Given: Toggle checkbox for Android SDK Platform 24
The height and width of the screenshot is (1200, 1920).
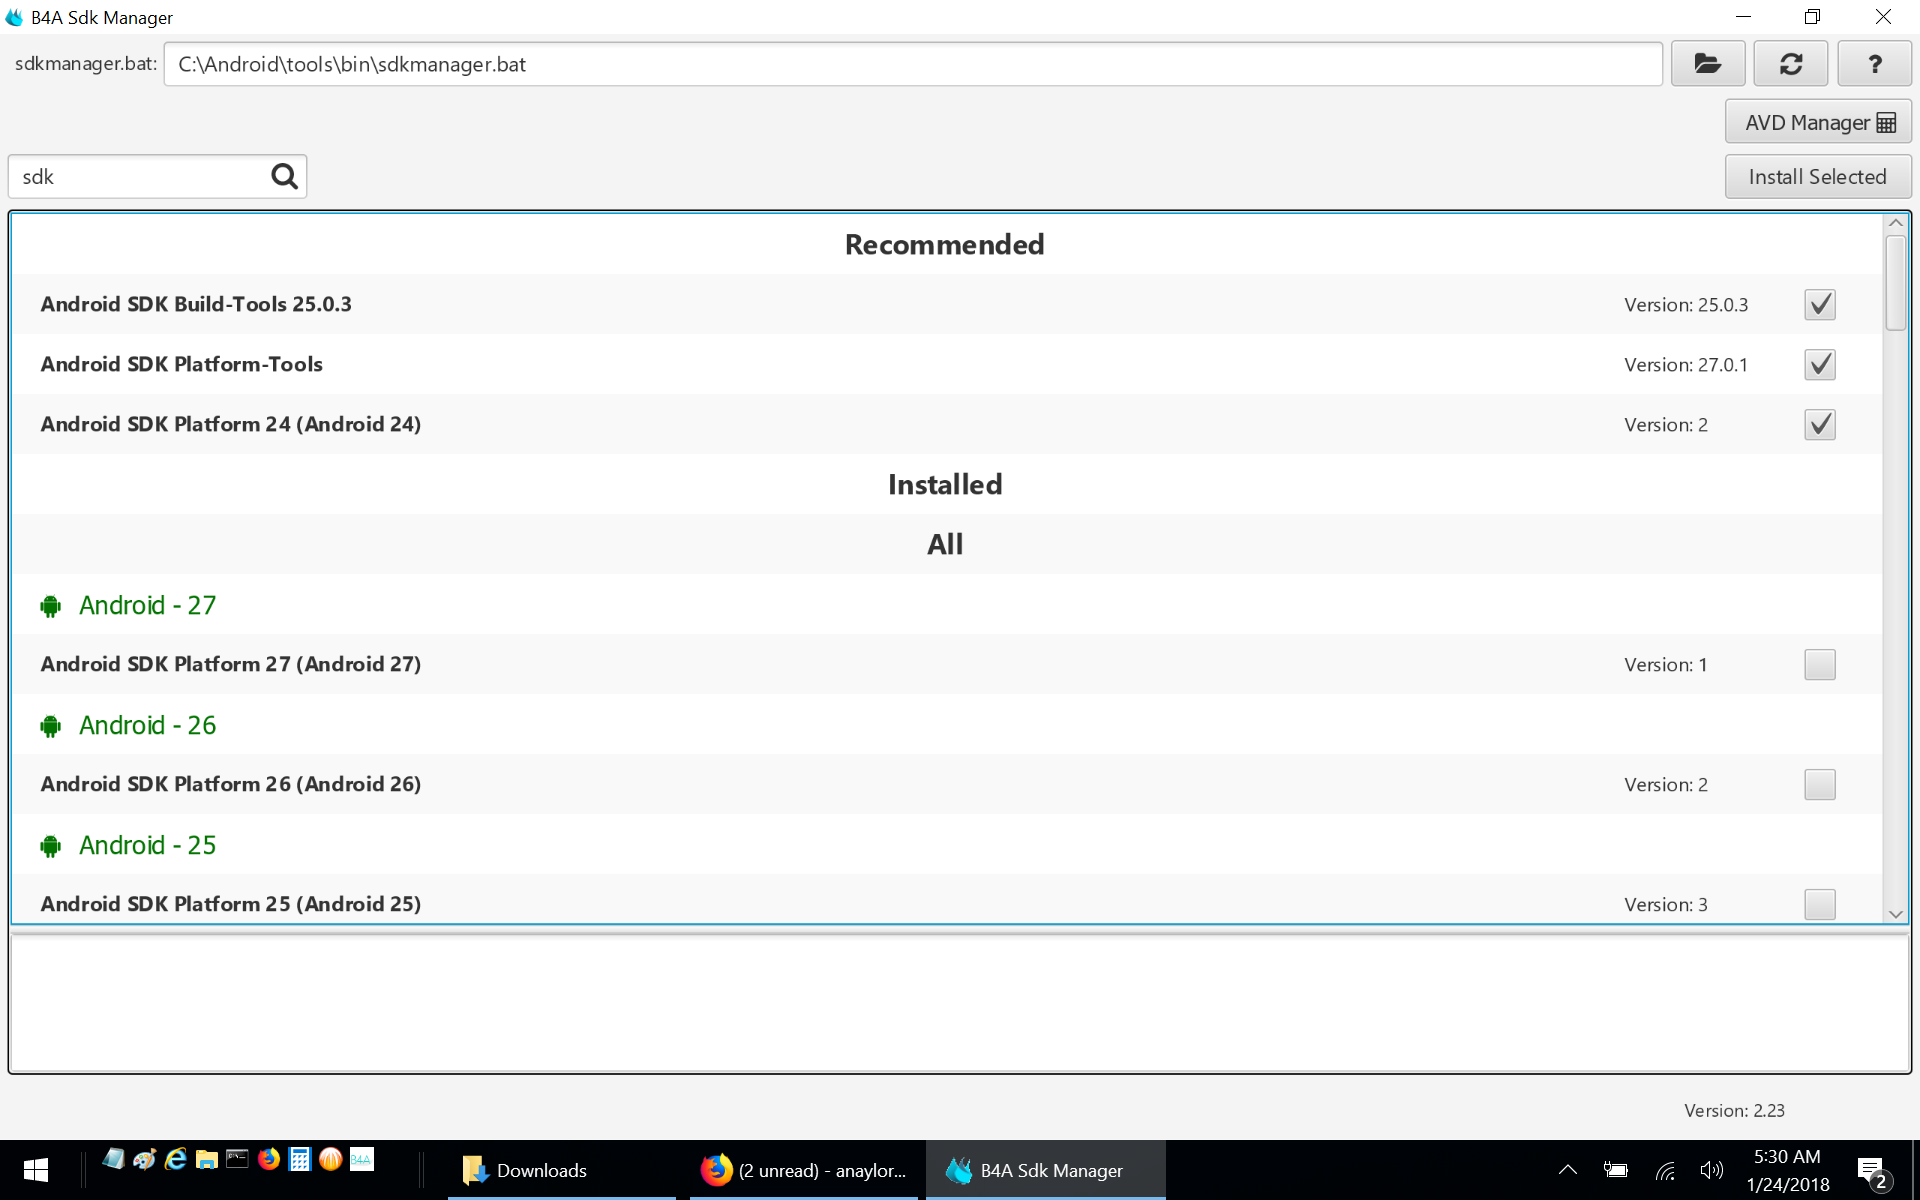Looking at the screenshot, I should (x=1820, y=424).
